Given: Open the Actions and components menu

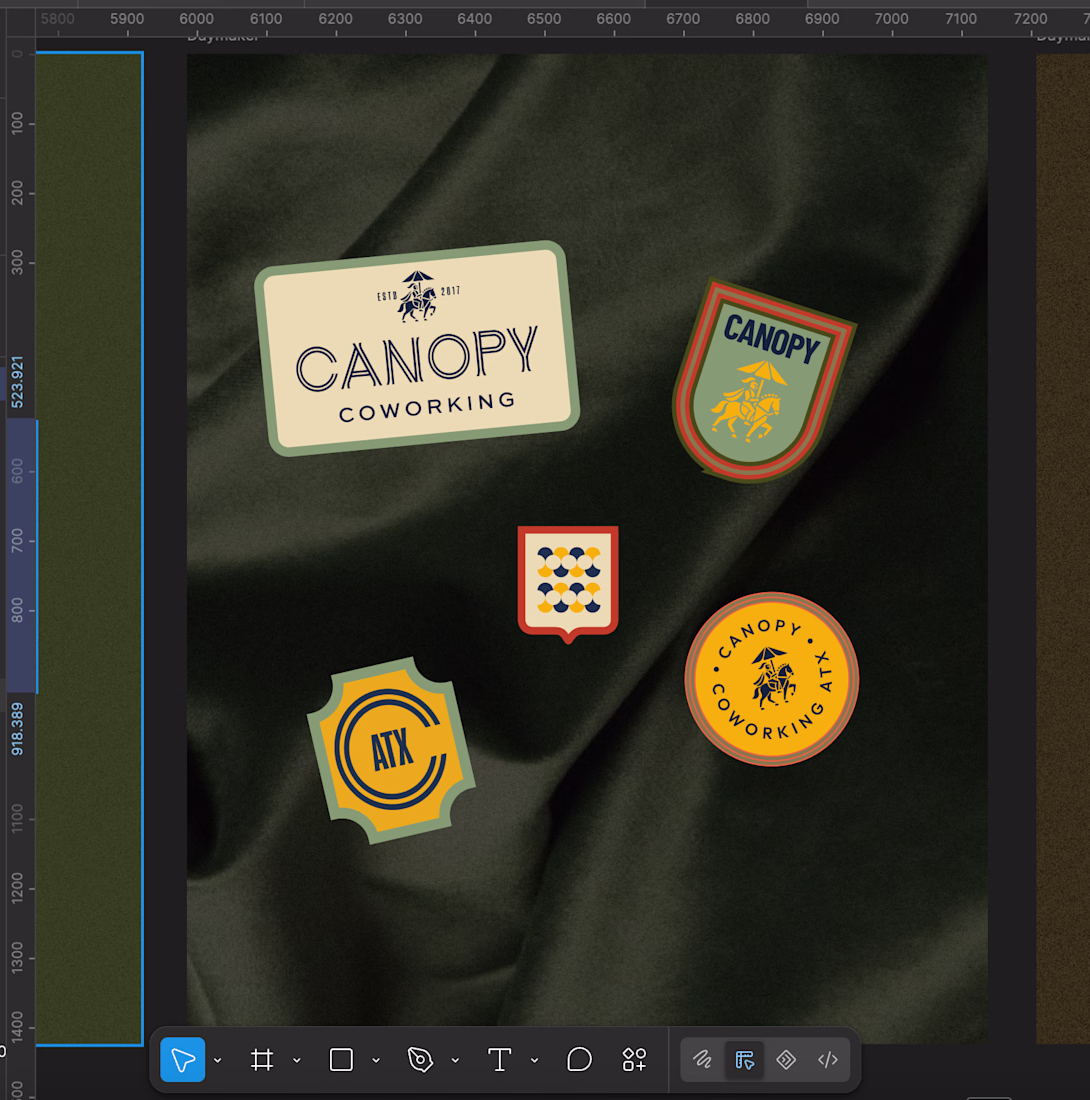Looking at the screenshot, I should point(634,1059).
